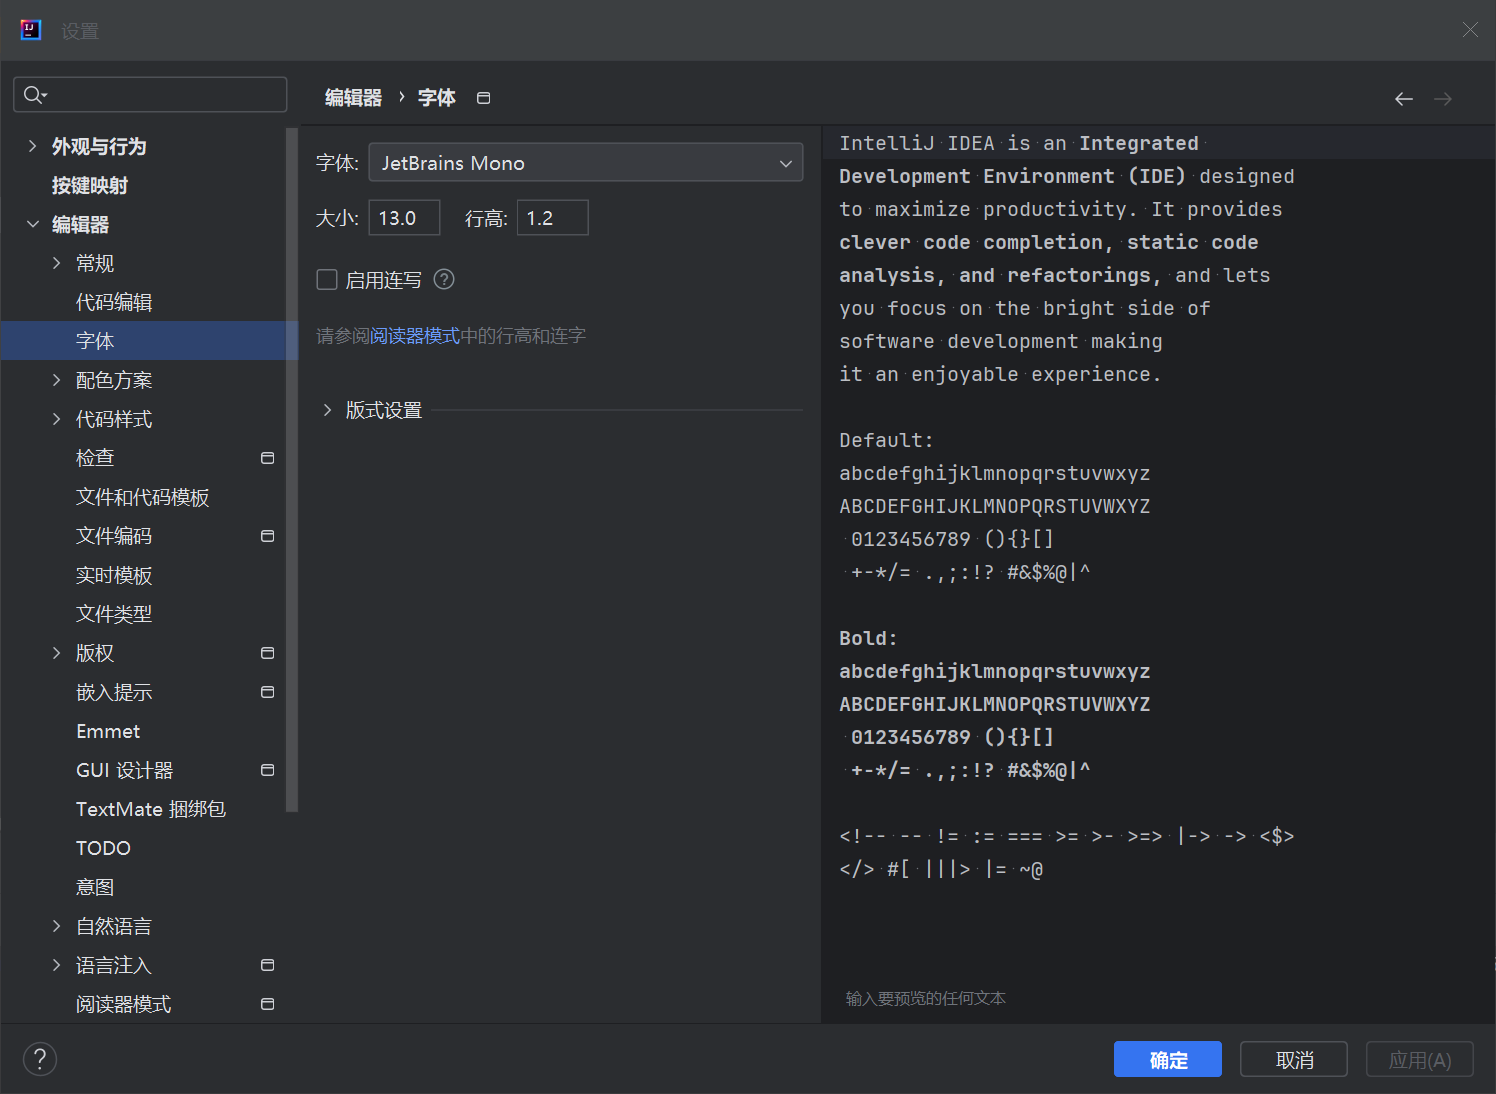Viewport: 1496px width, 1094px height.
Task: Collapse the 编辑器 section
Action: (x=33, y=224)
